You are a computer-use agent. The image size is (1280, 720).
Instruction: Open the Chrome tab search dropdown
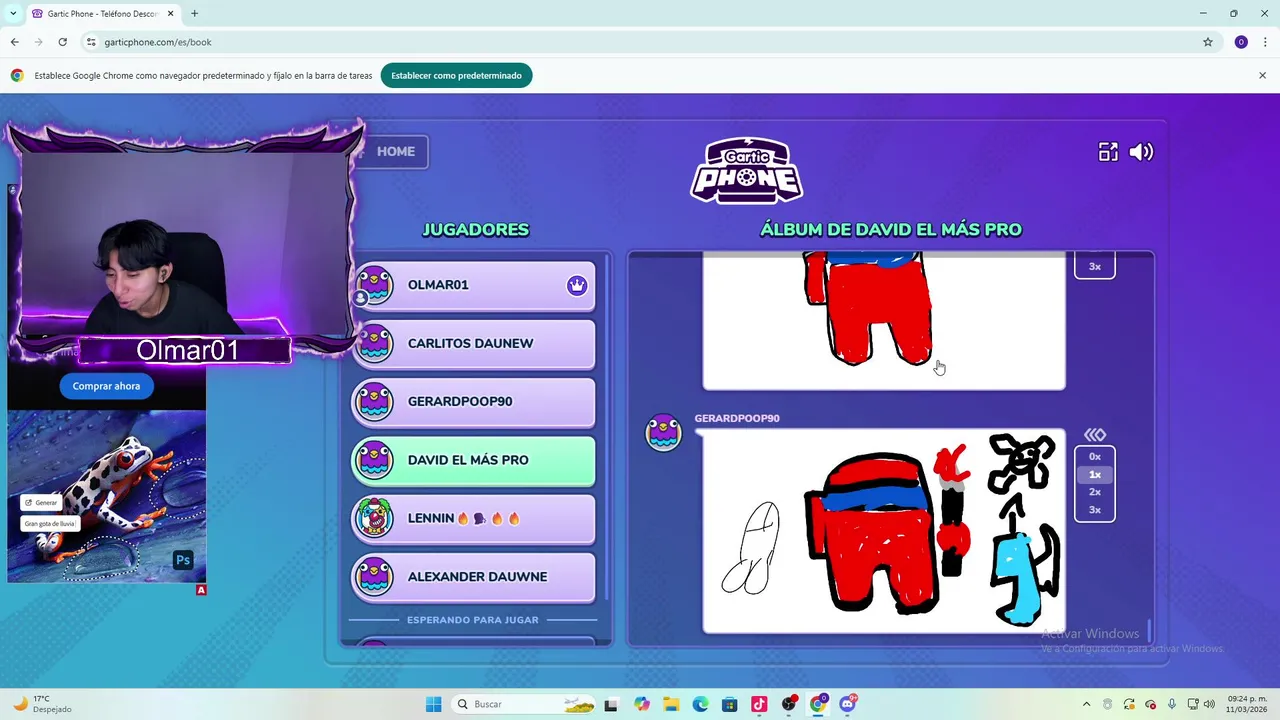(x=13, y=13)
